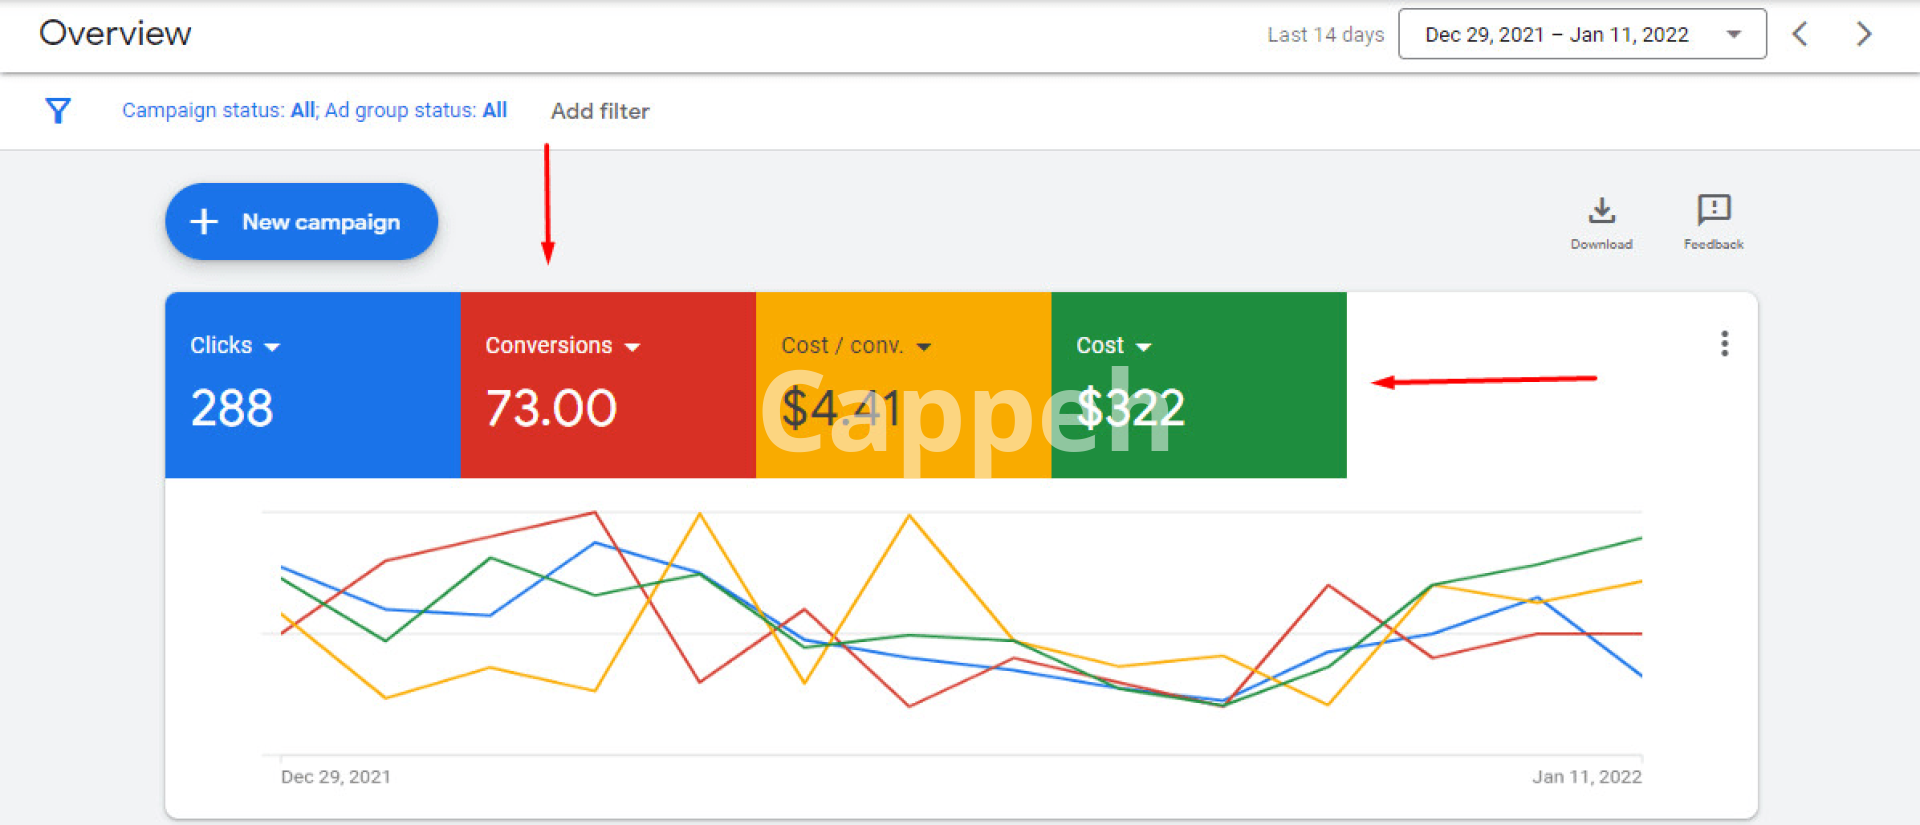Click Add filter
The image size is (1920, 825).
[600, 111]
